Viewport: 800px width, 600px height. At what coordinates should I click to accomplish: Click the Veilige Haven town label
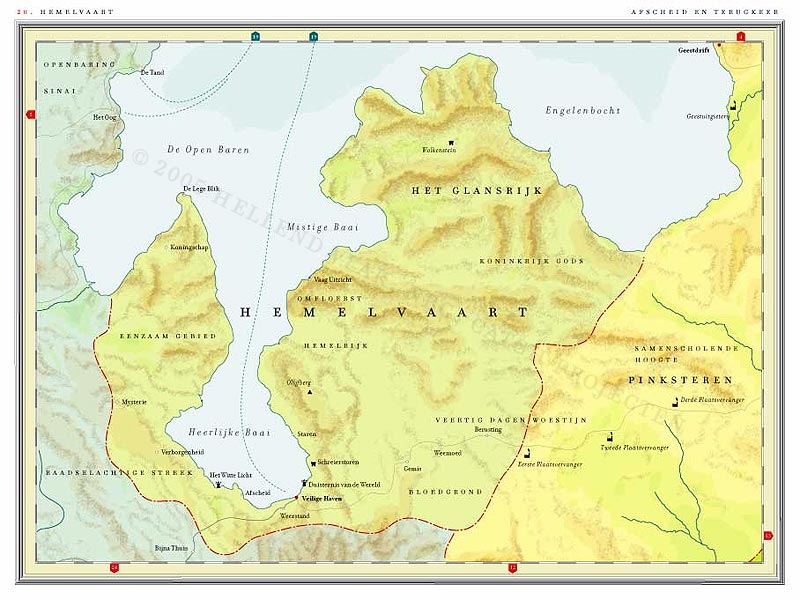[x=321, y=497]
